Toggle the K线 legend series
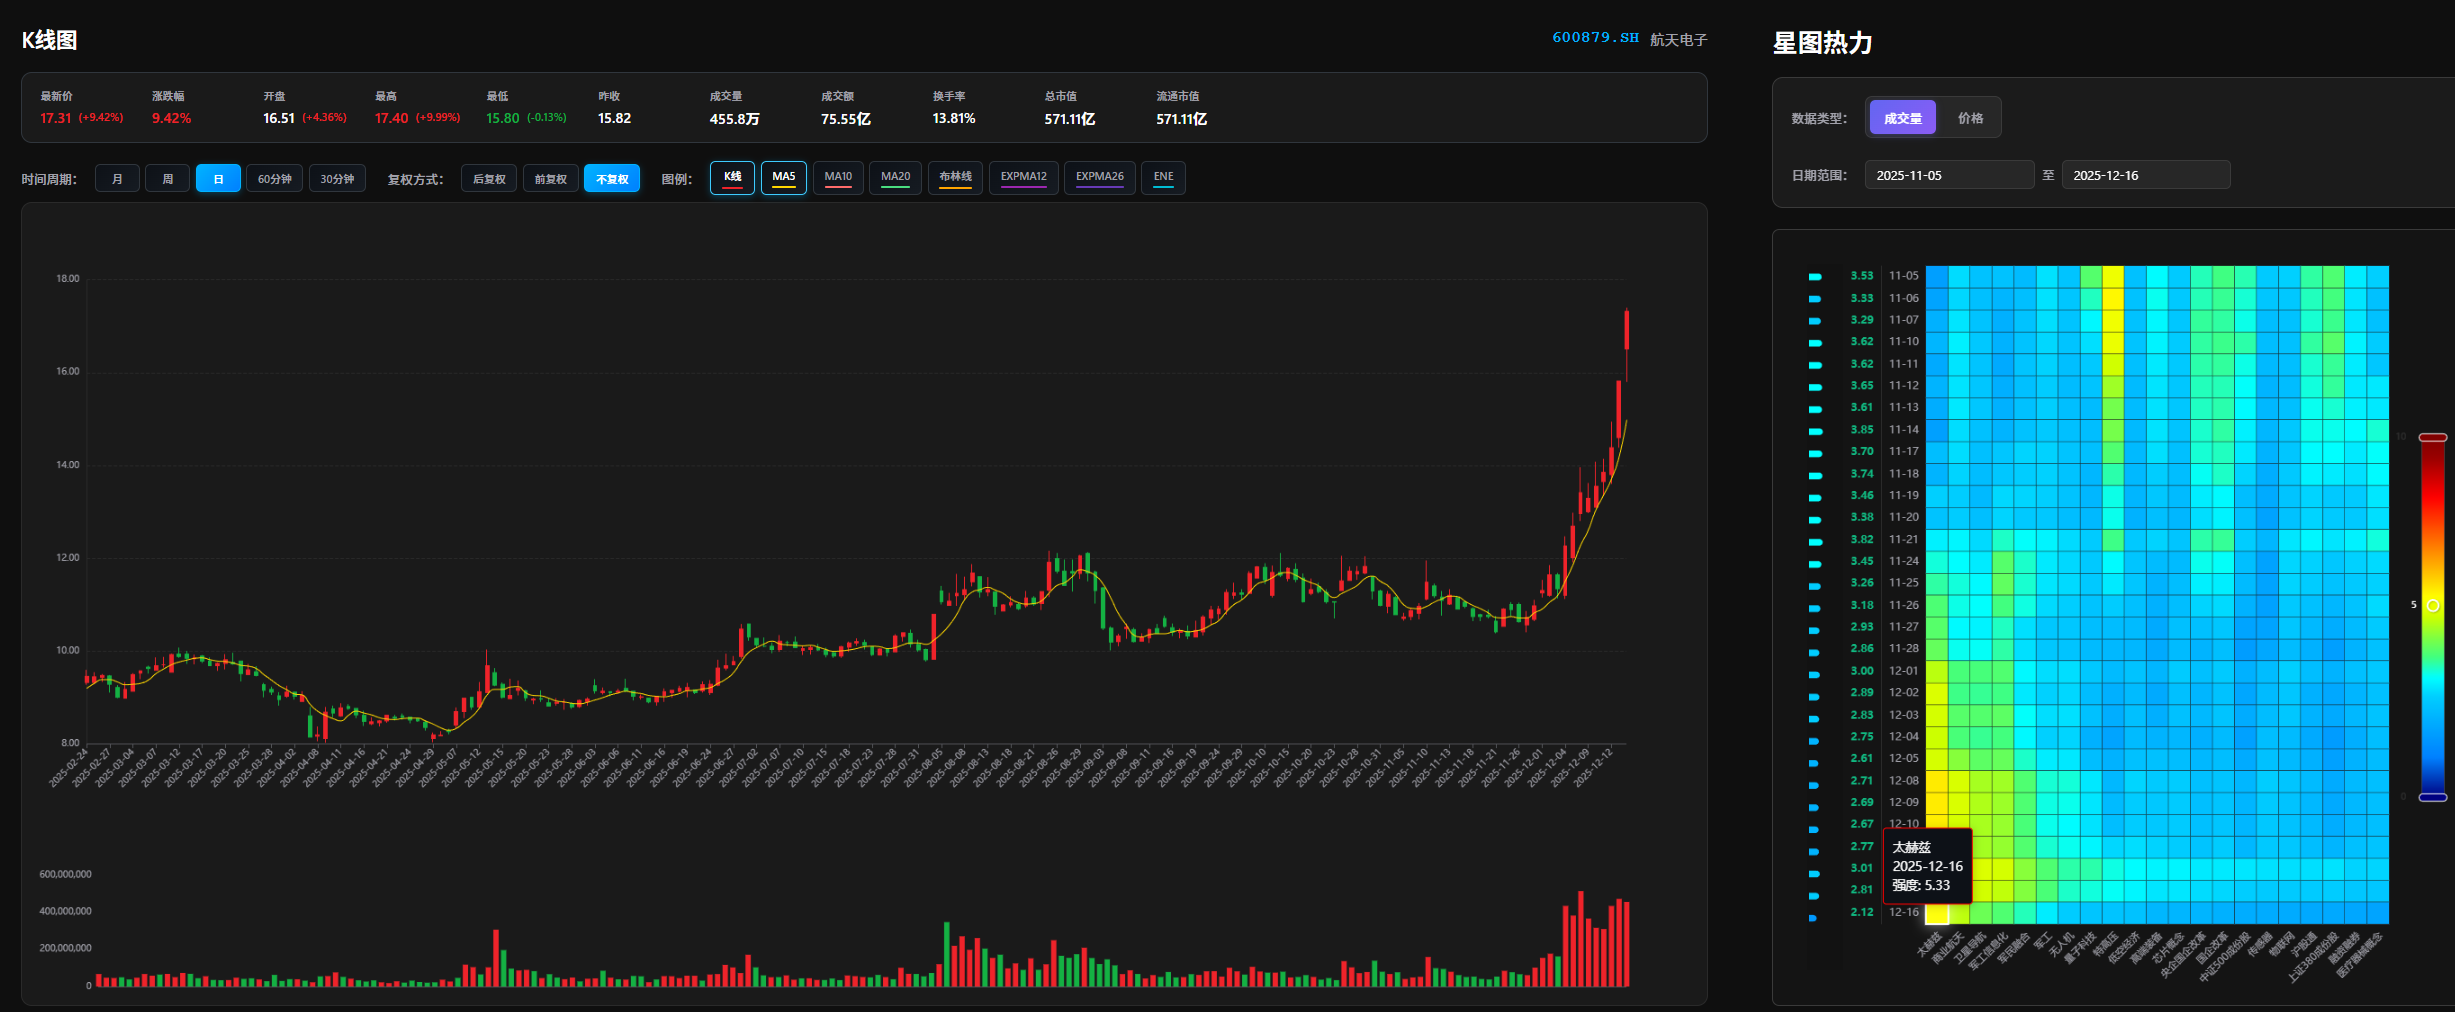This screenshot has height=1012, width=2455. [732, 178]
